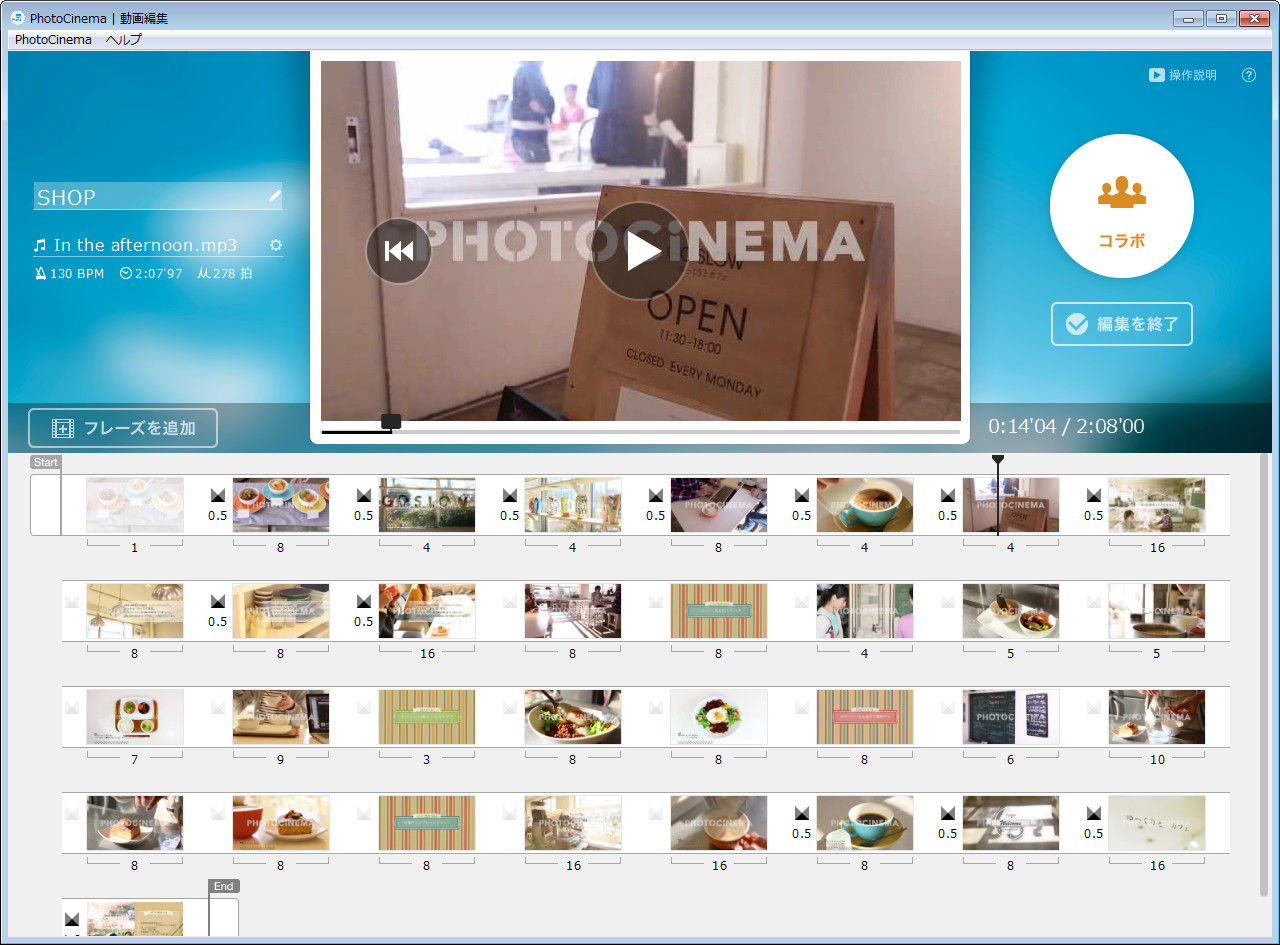This screenshot has width=1280, height=945.
Task: Select transition icon before the first-row café interior clip
Action: [1094, 495]
